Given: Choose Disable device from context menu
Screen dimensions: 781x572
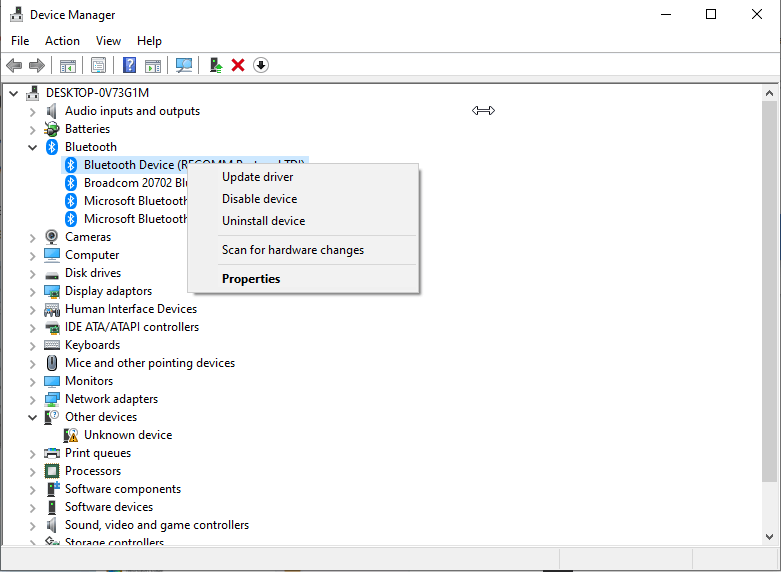Looking at the screenshot, I should [x=303, y=199].
